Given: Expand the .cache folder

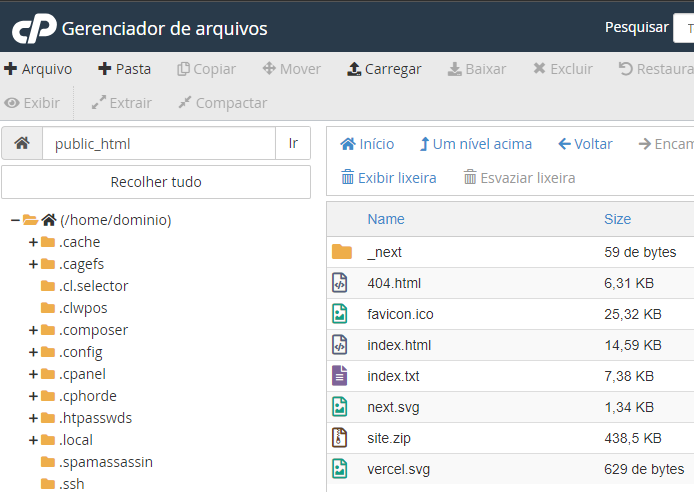Looking at the screenshot, I should 33,242.
